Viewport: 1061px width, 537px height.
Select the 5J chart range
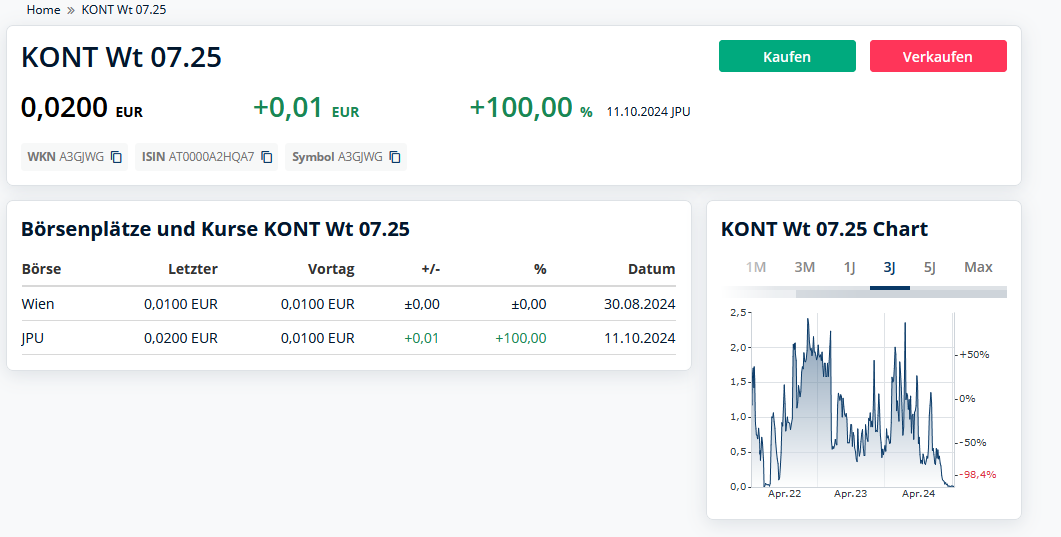pyautogui.click(x=929, y=267)
